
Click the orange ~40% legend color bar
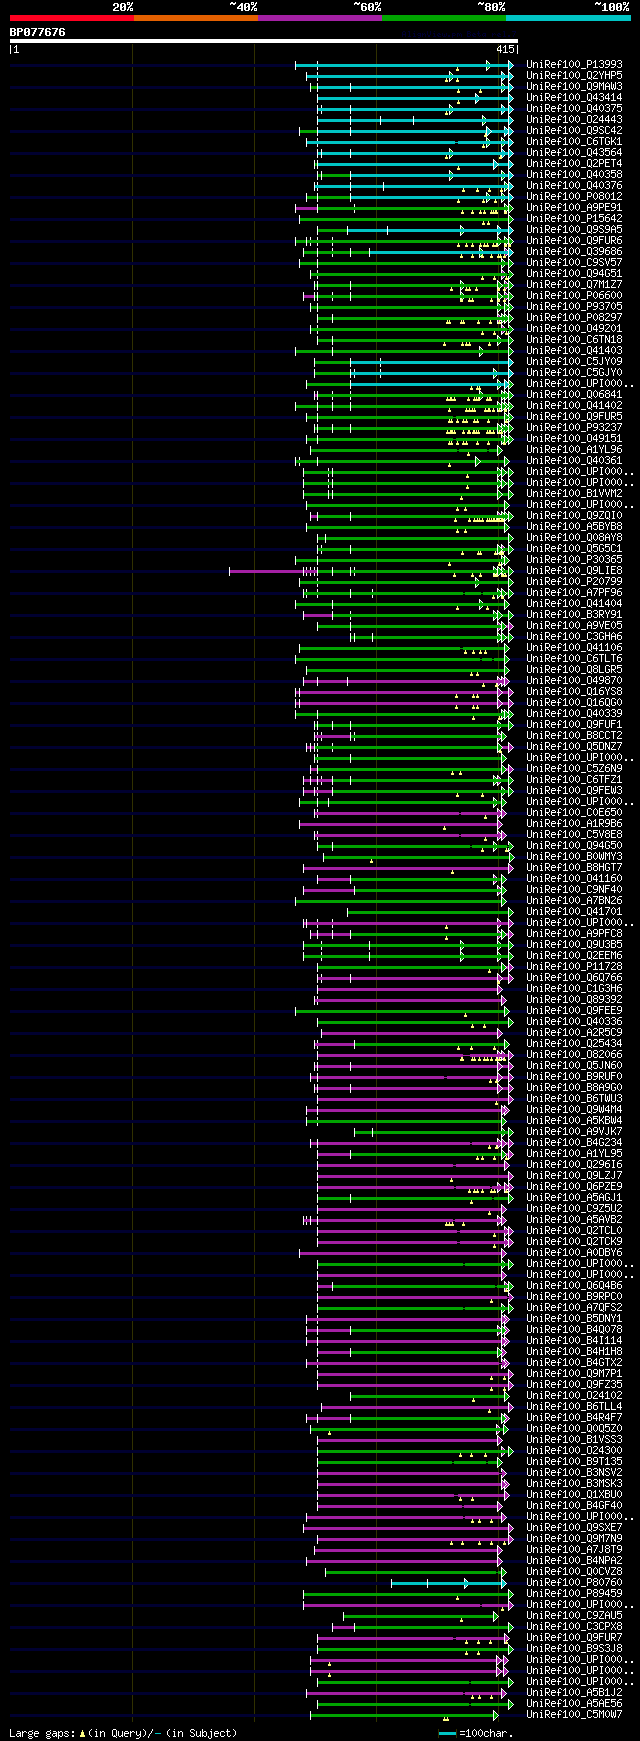click(196, 18)
